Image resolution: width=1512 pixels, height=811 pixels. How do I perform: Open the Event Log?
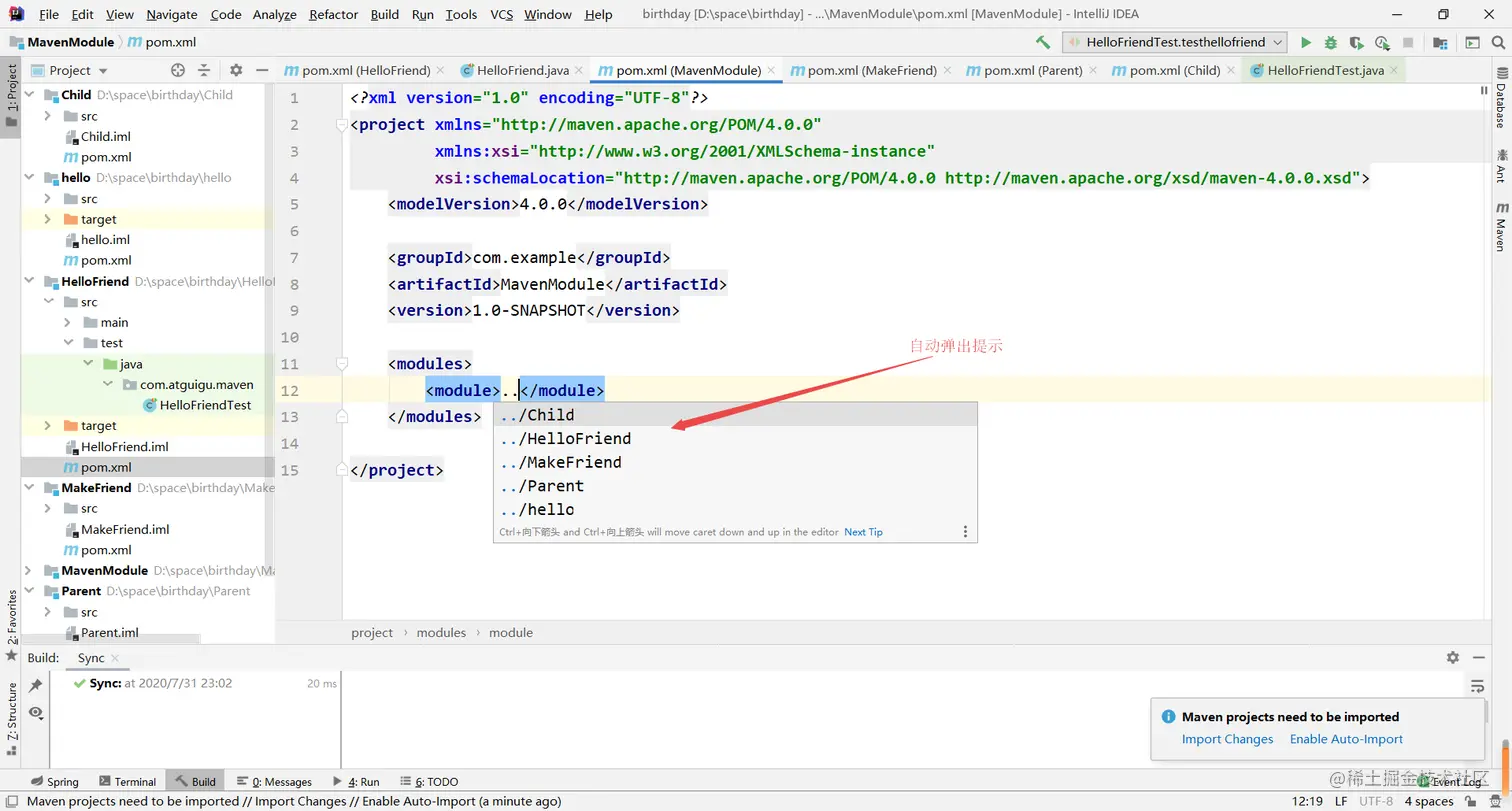click(x=1451, y=782)
